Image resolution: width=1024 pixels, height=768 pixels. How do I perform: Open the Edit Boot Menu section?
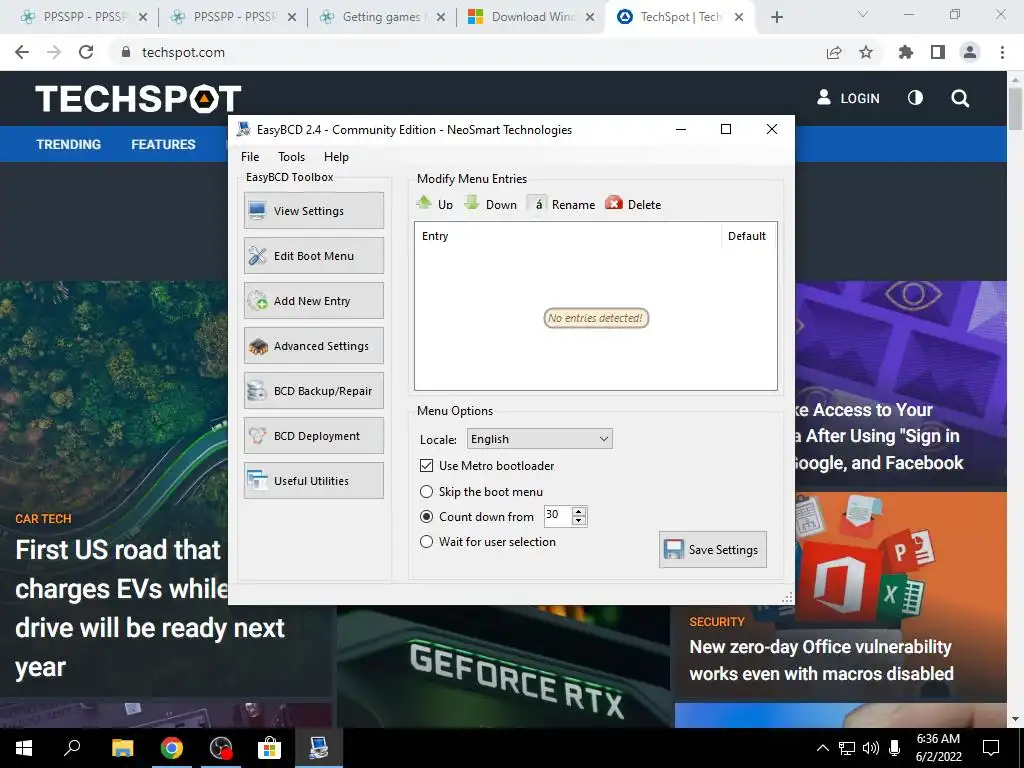coord(313,255)
